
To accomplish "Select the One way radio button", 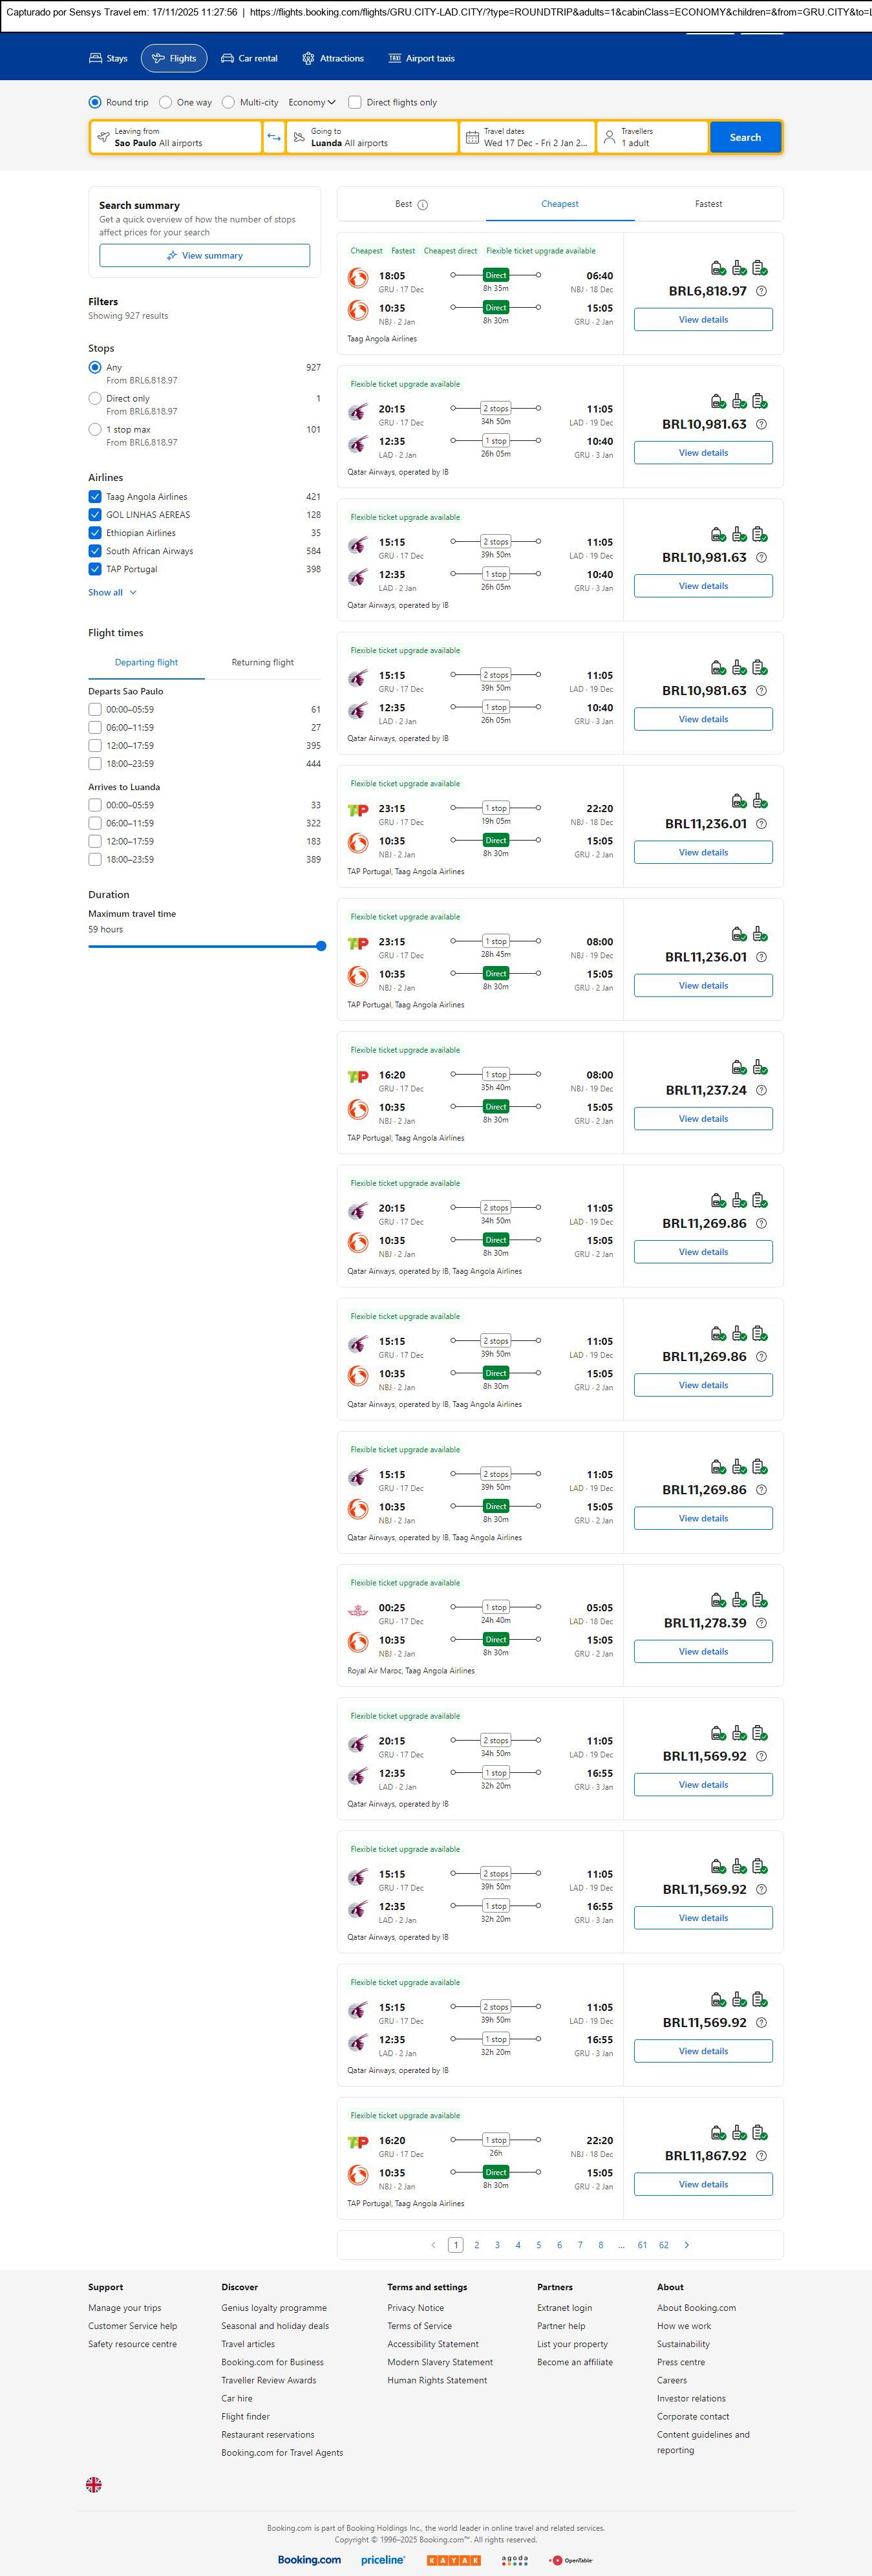I will point(166,102).
